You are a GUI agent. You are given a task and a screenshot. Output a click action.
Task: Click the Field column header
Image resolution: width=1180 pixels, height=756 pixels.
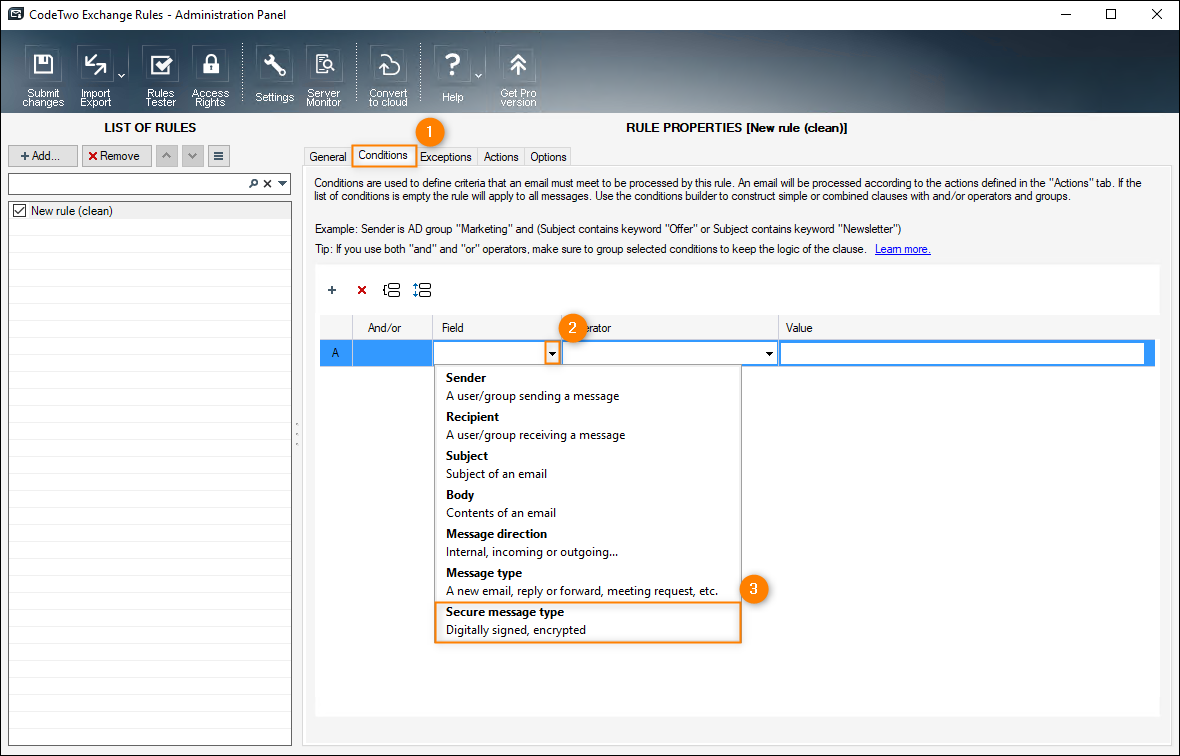(497, 328)
